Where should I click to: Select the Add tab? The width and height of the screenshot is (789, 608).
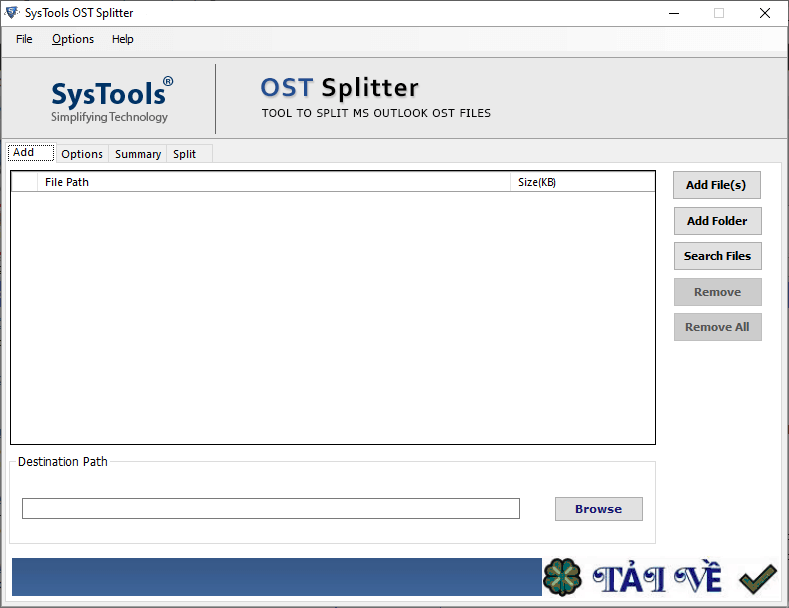point(31,153)
